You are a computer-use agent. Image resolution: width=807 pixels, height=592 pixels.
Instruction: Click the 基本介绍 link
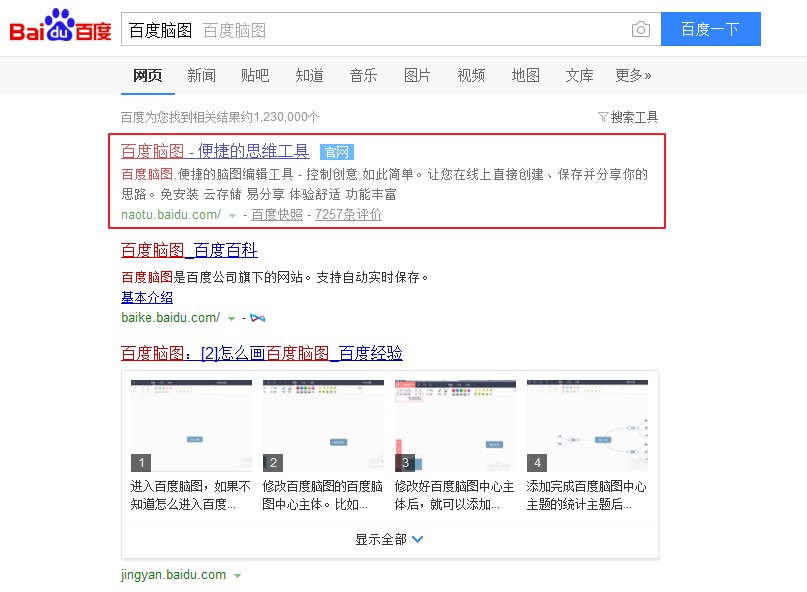point(147,298)
